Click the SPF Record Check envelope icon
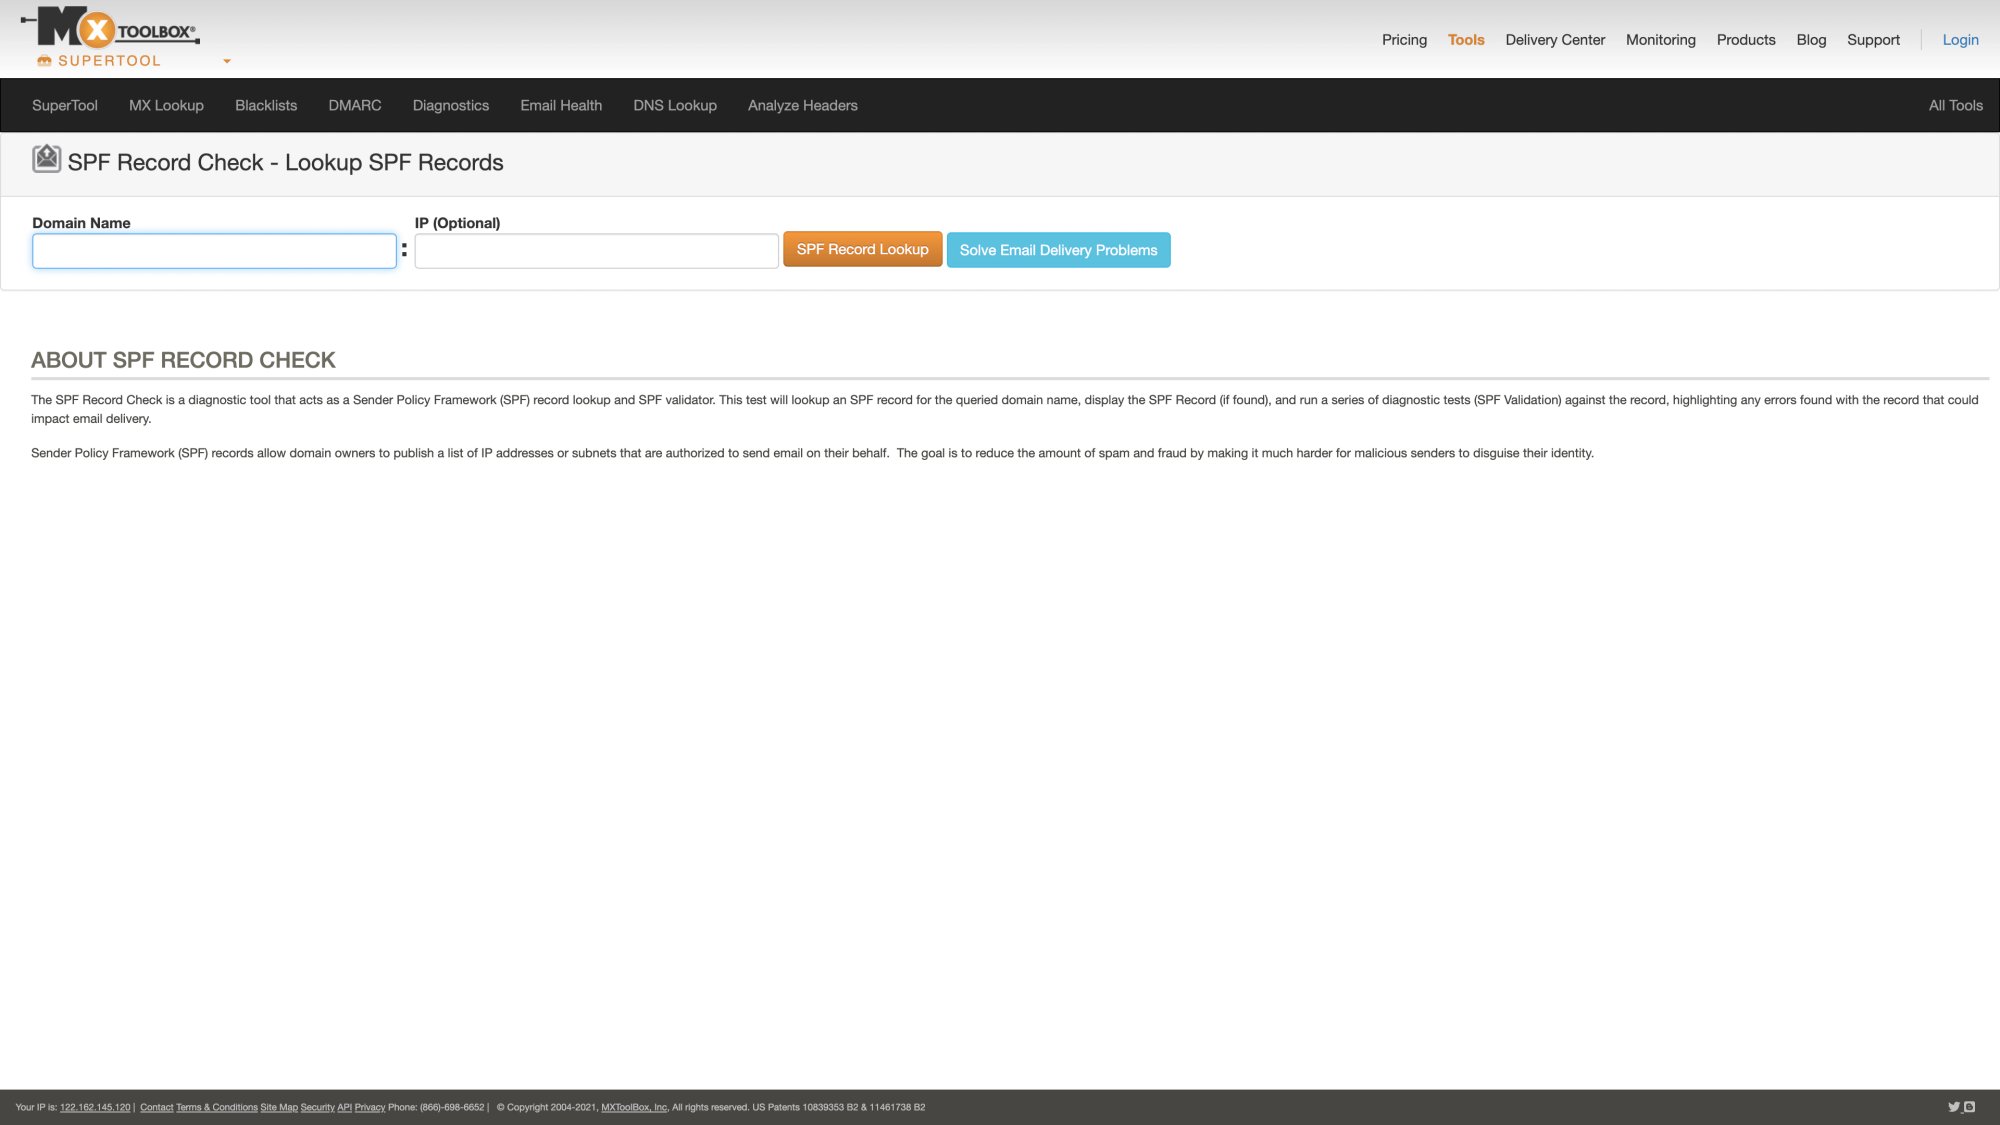The image size is (2000, 1125). pos(46,160)
